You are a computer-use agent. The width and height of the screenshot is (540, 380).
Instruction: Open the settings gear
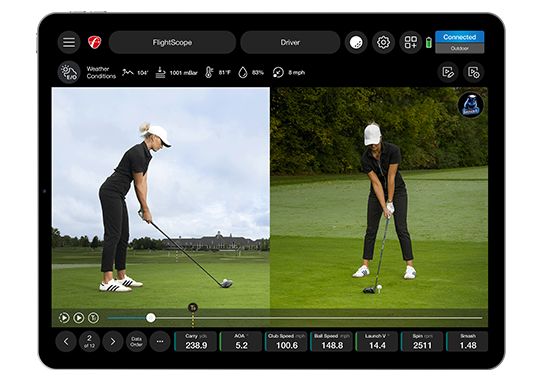pyautogui.click(x=383, y=42)
